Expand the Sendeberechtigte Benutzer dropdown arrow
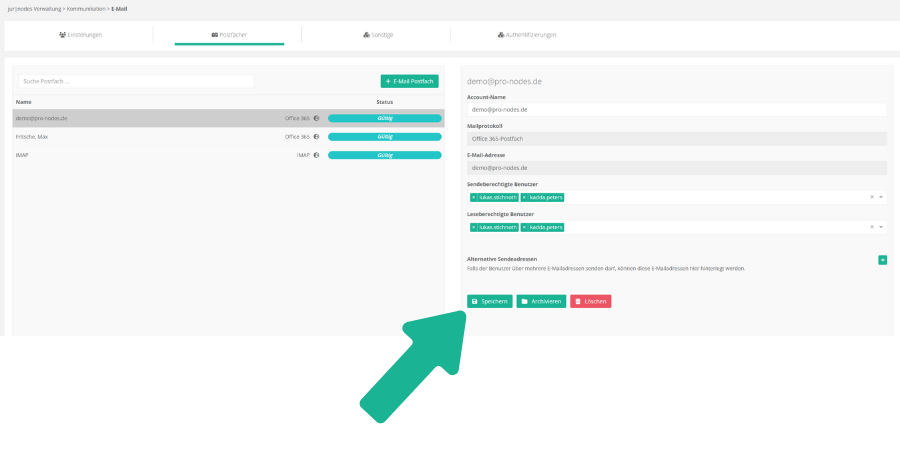Screen dimensions: 900x450 tap(881, 198)
